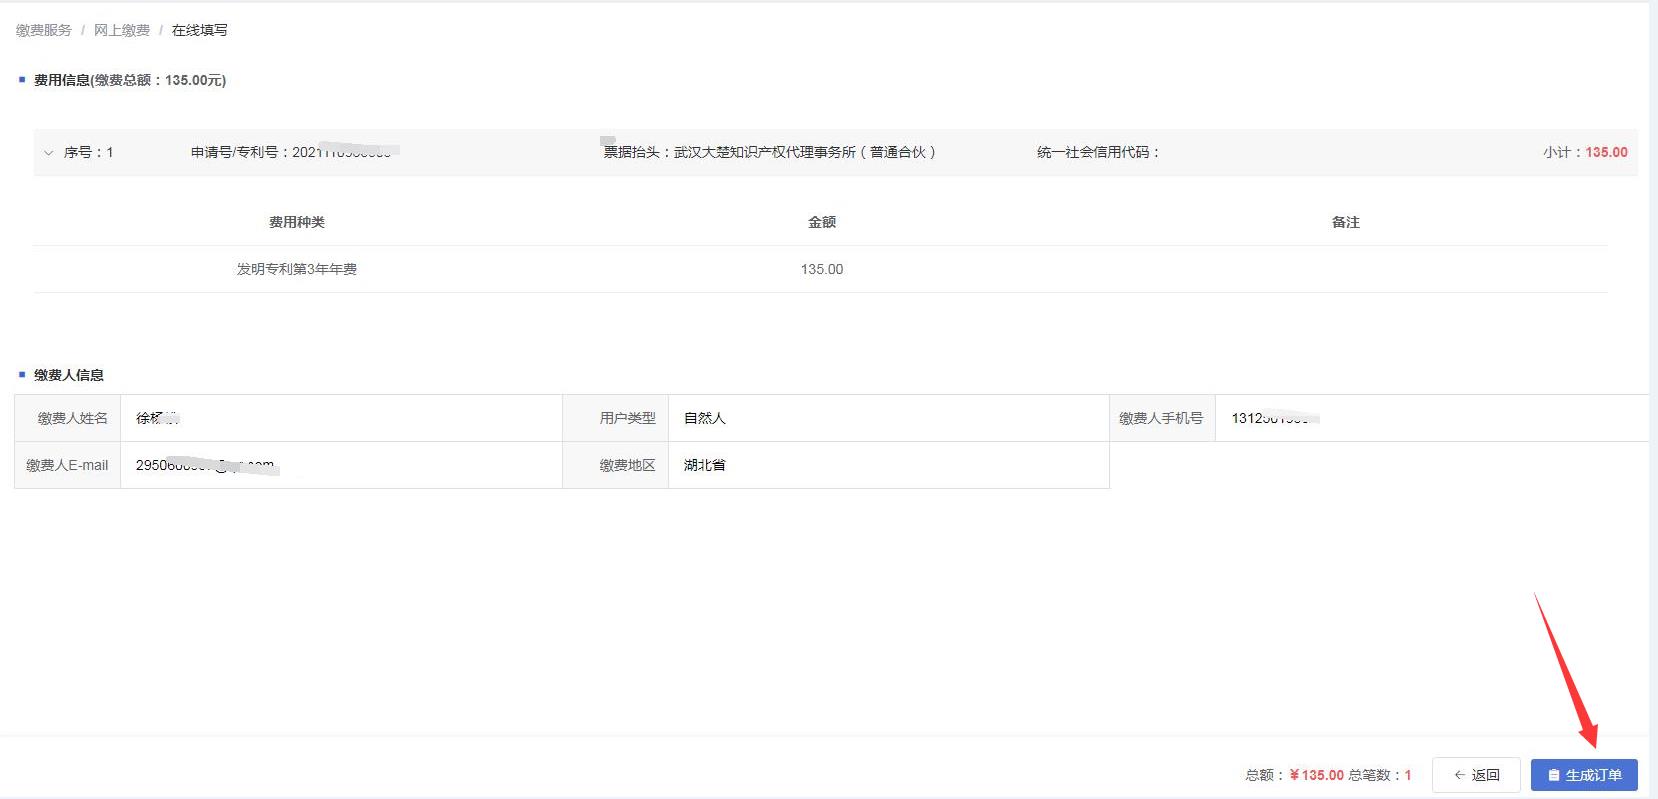Click the 缴费地区 label cell
The width and height of the screenshot is (1658, 799).
615,465
